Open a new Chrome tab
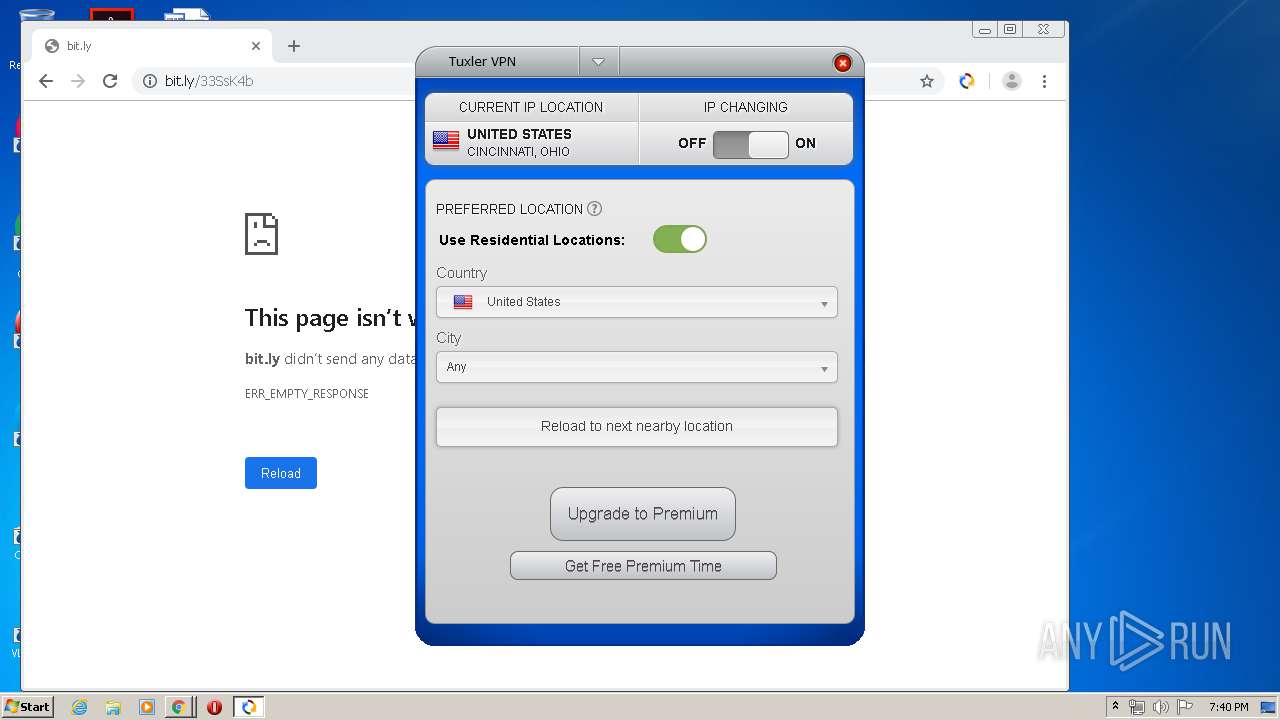 tap(294, 46)
